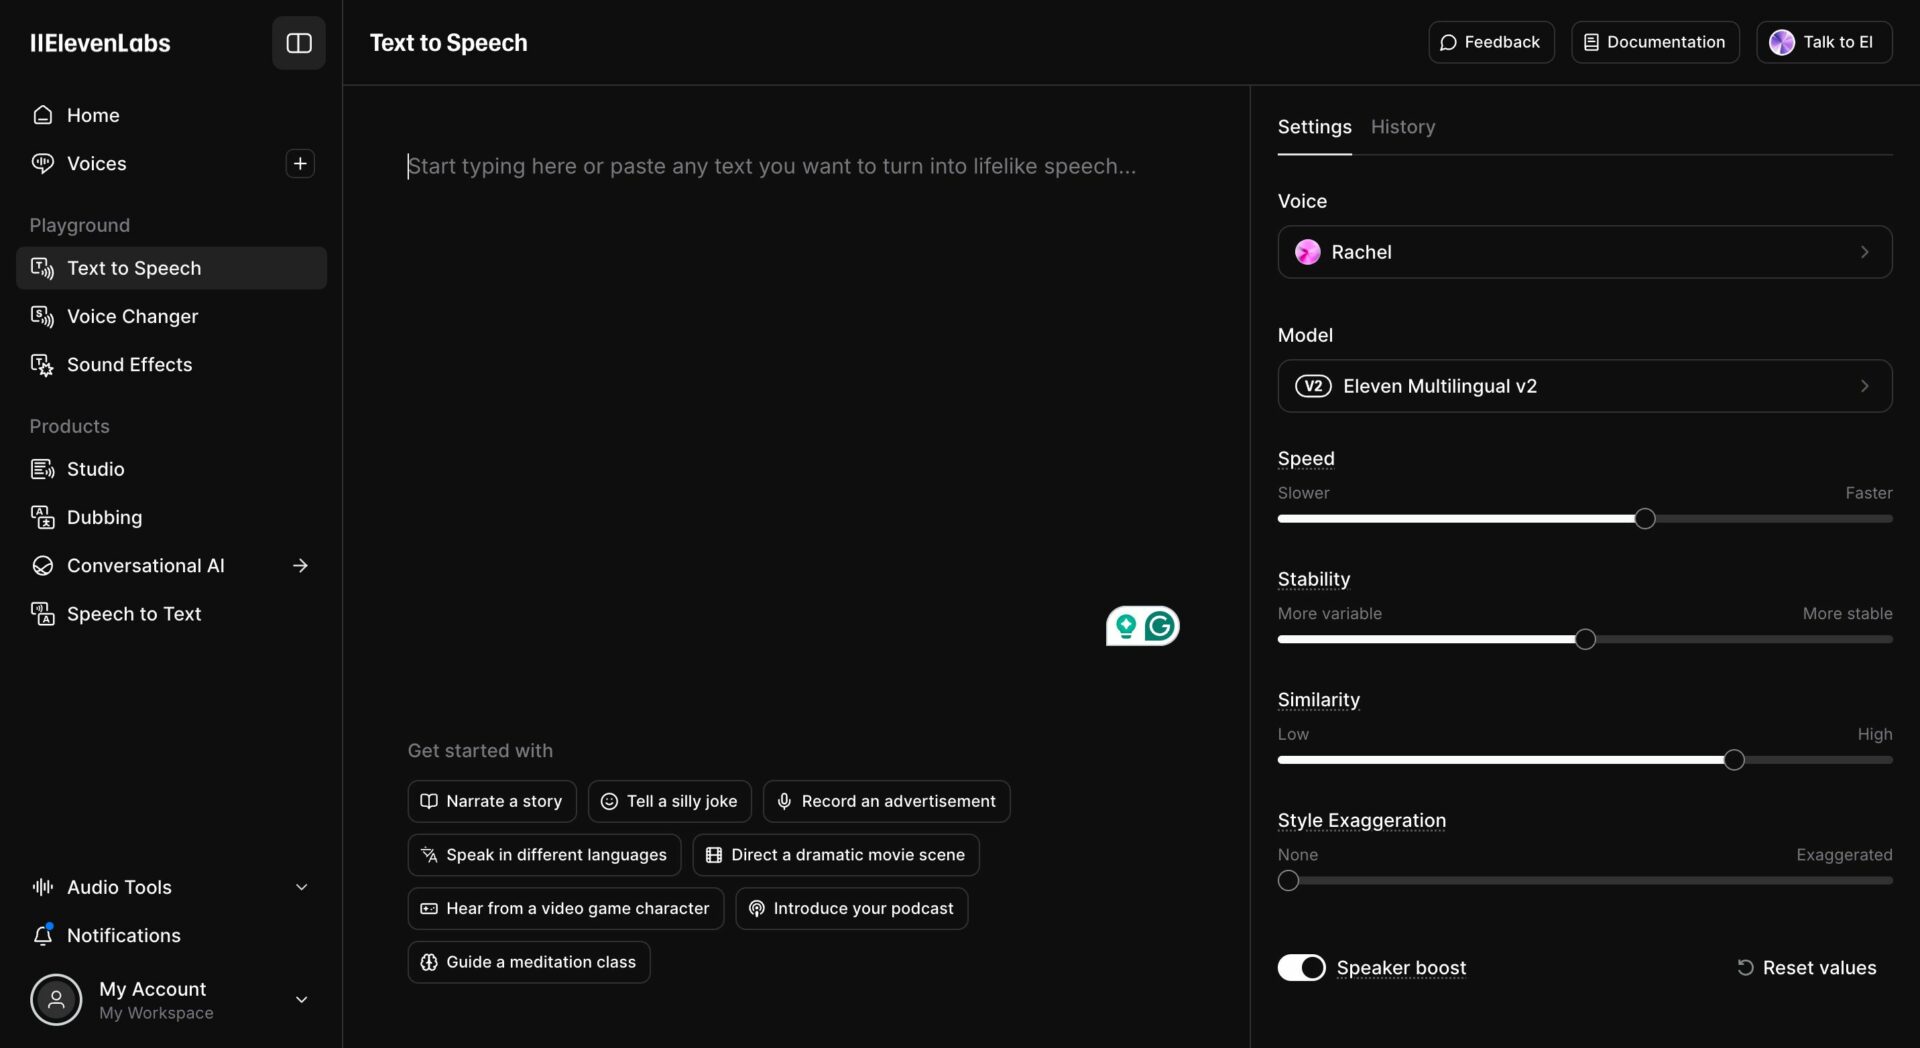Image resolution: width=1920 pixels, height=1048 pixels.
Task: Choose Guide a meditation class prompt
Action: pyautogui.click(x=529, y=962)
